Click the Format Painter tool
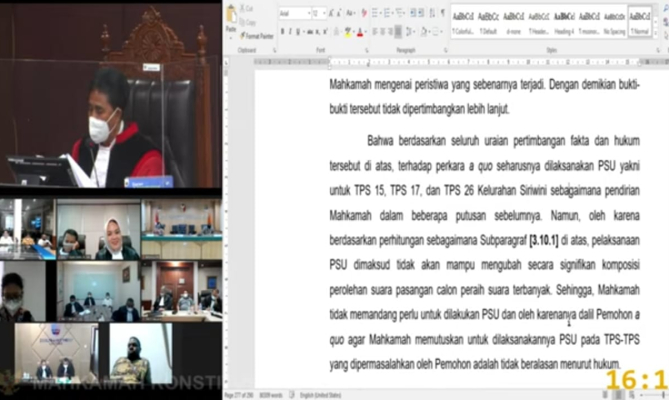 click(x=257, y=35)
